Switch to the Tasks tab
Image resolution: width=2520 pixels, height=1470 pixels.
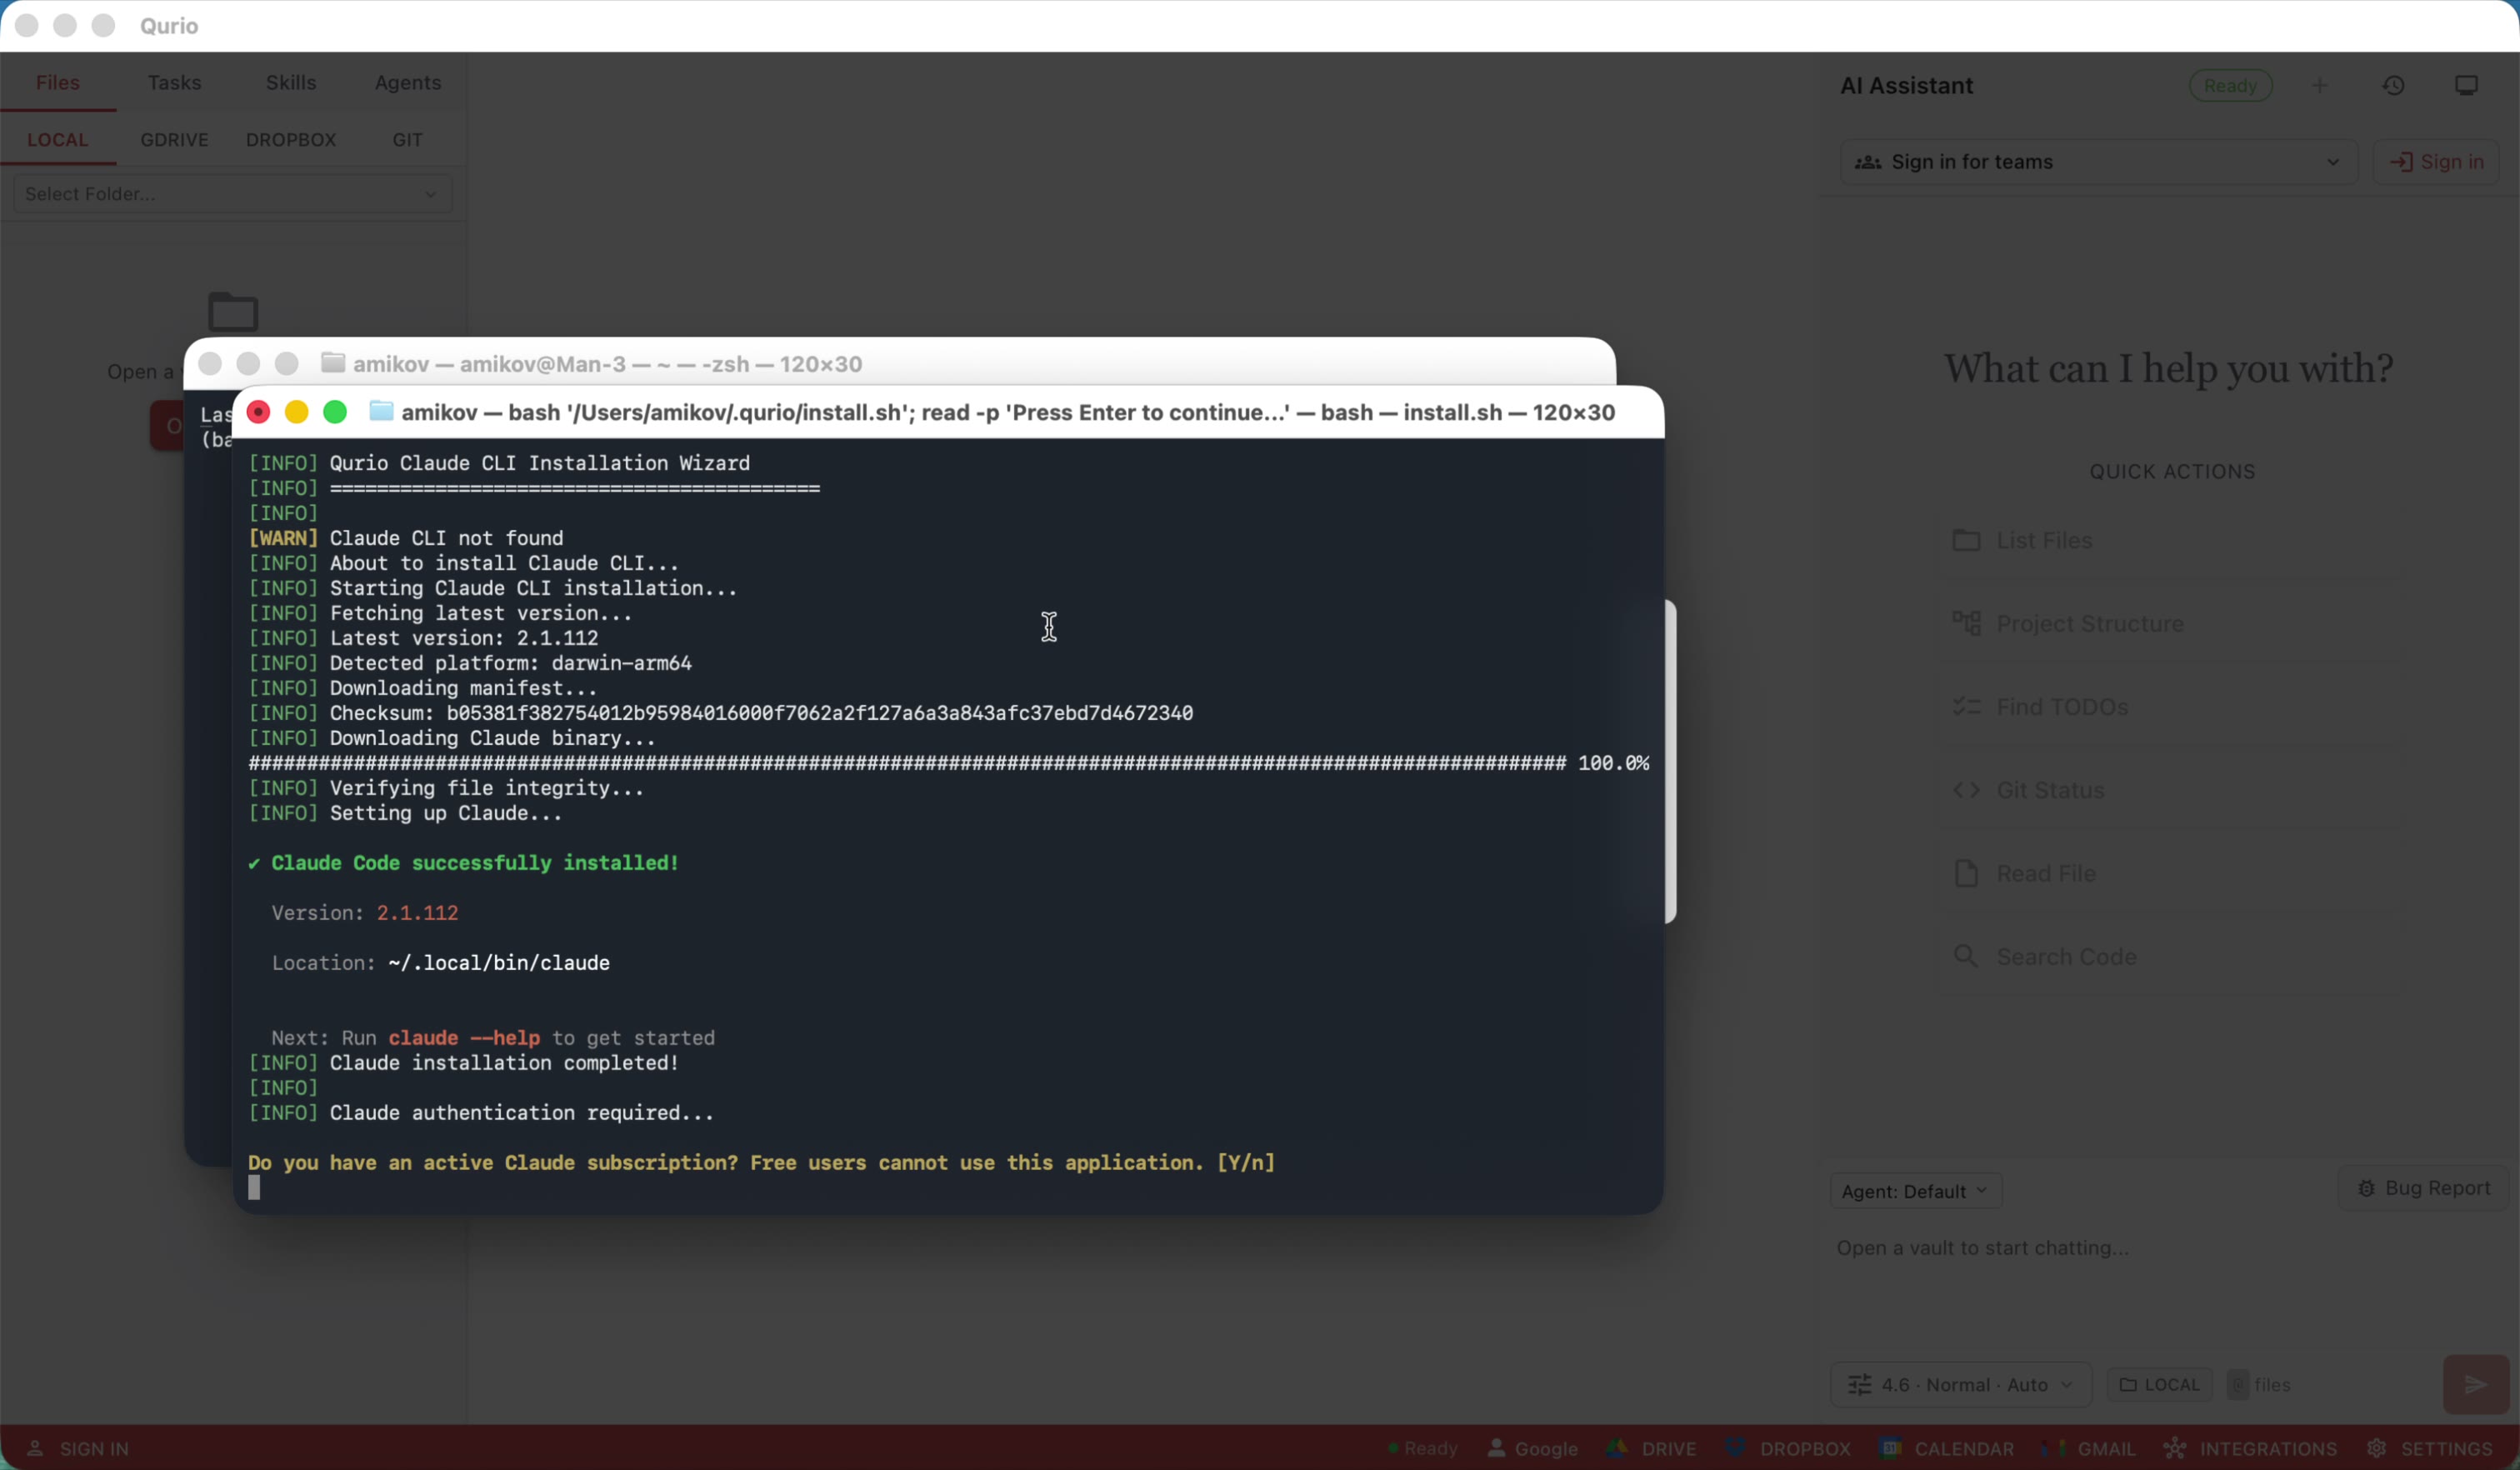[x=174, y=83]
